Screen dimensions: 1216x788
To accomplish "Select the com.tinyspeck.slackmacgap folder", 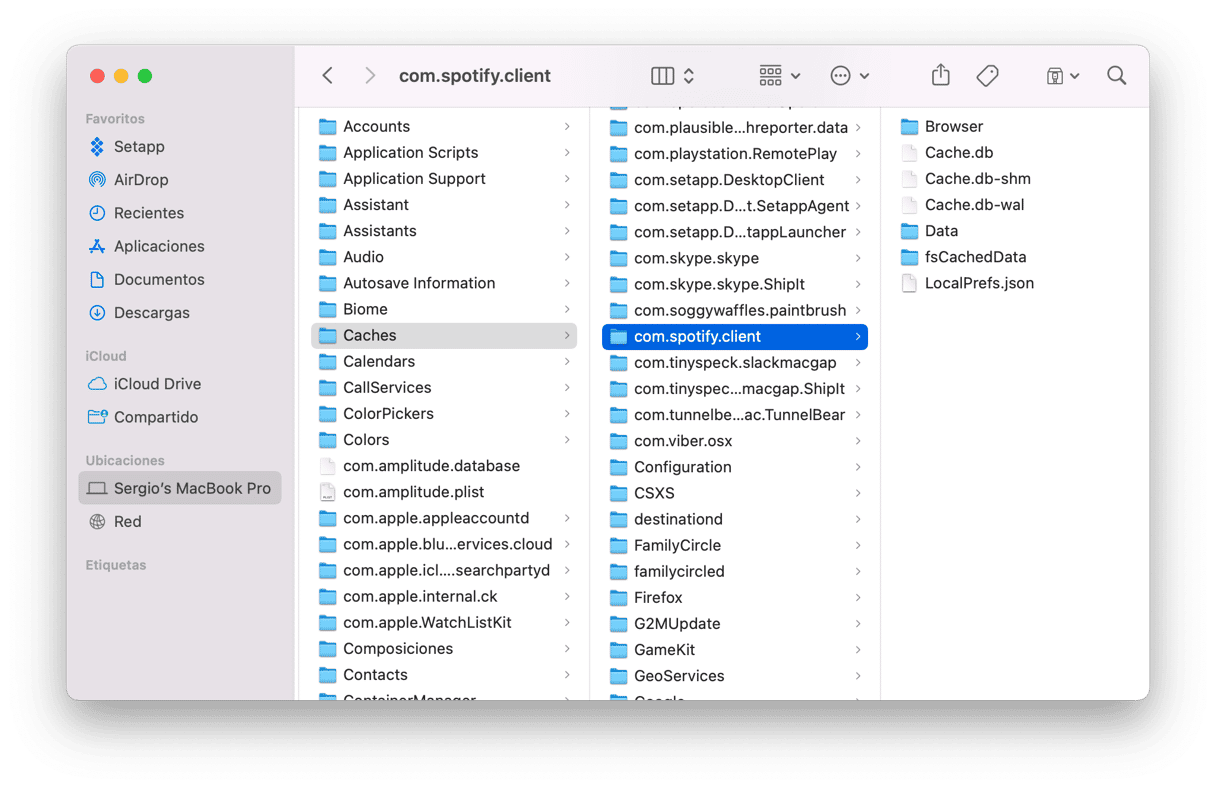I will [x=735, y=363].
